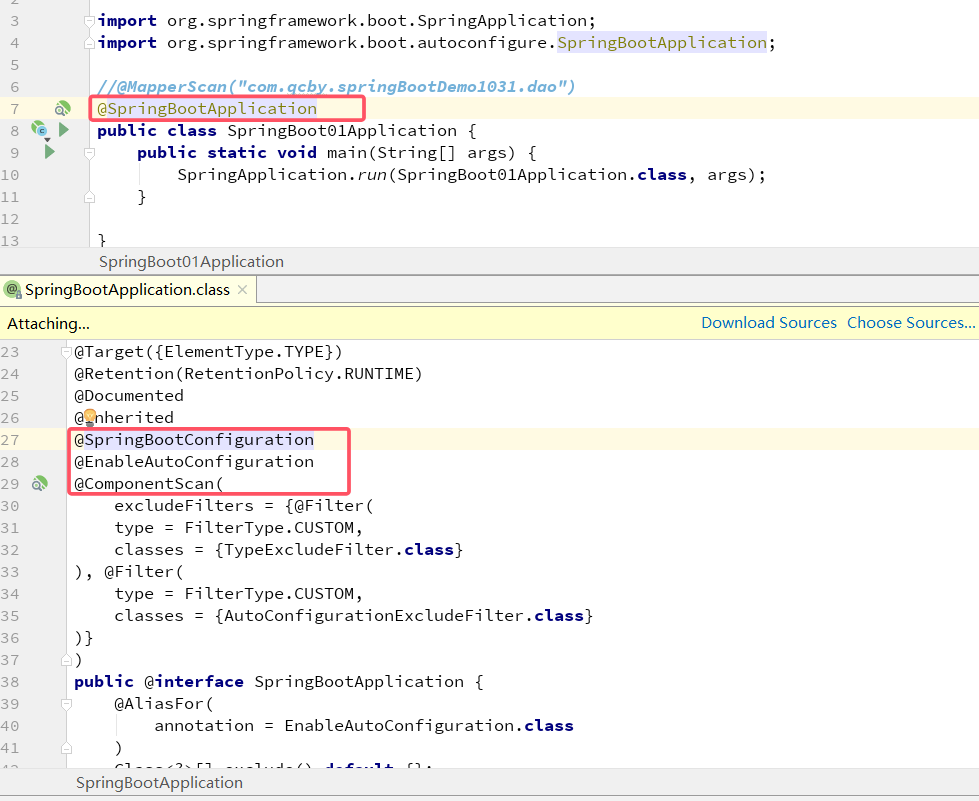Click EnableAutoConfiguration.class on line 40

coord(429,725)
